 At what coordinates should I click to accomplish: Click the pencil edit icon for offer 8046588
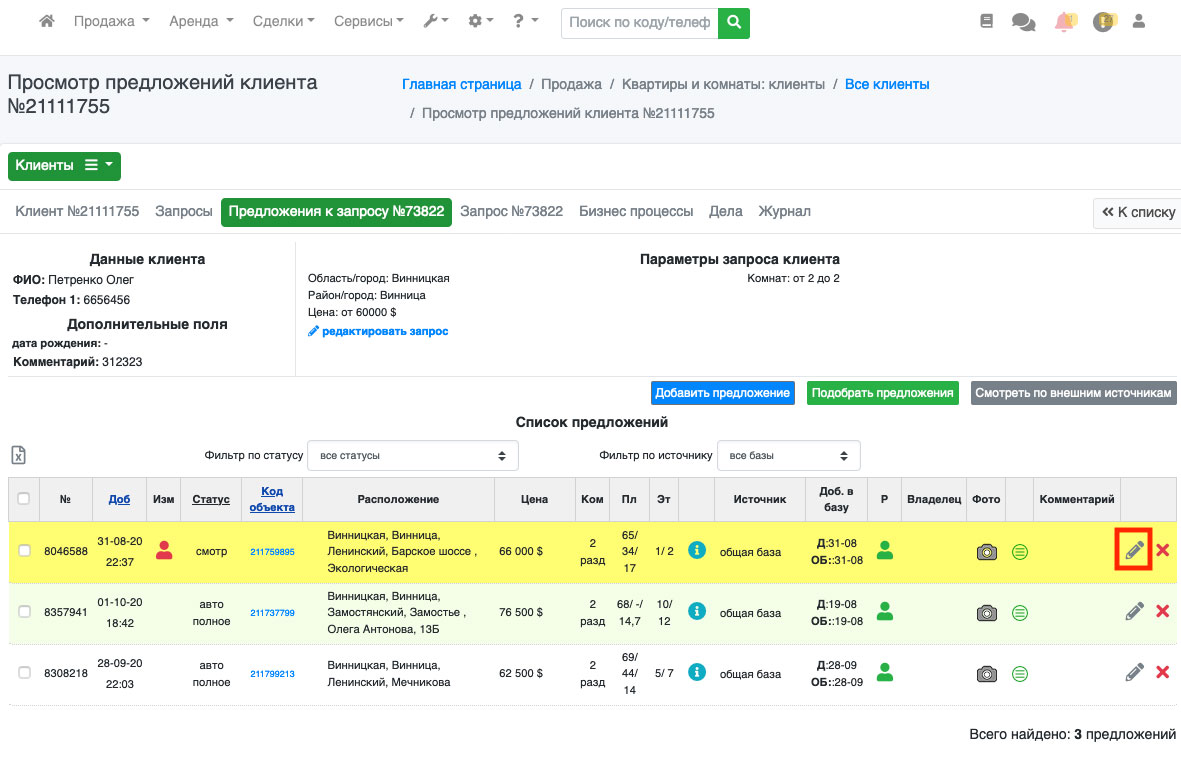point(1134,550)
